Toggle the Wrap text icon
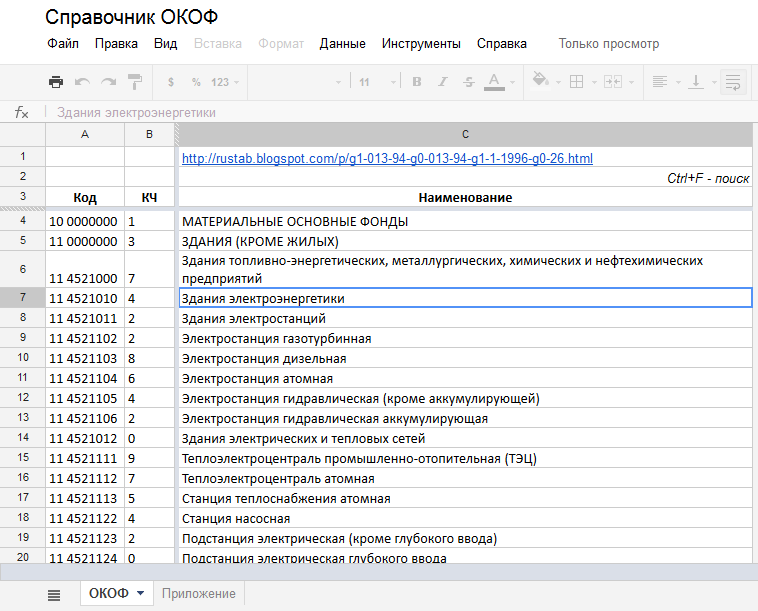This screenshot has width=758, height=611. click(733, 82)
